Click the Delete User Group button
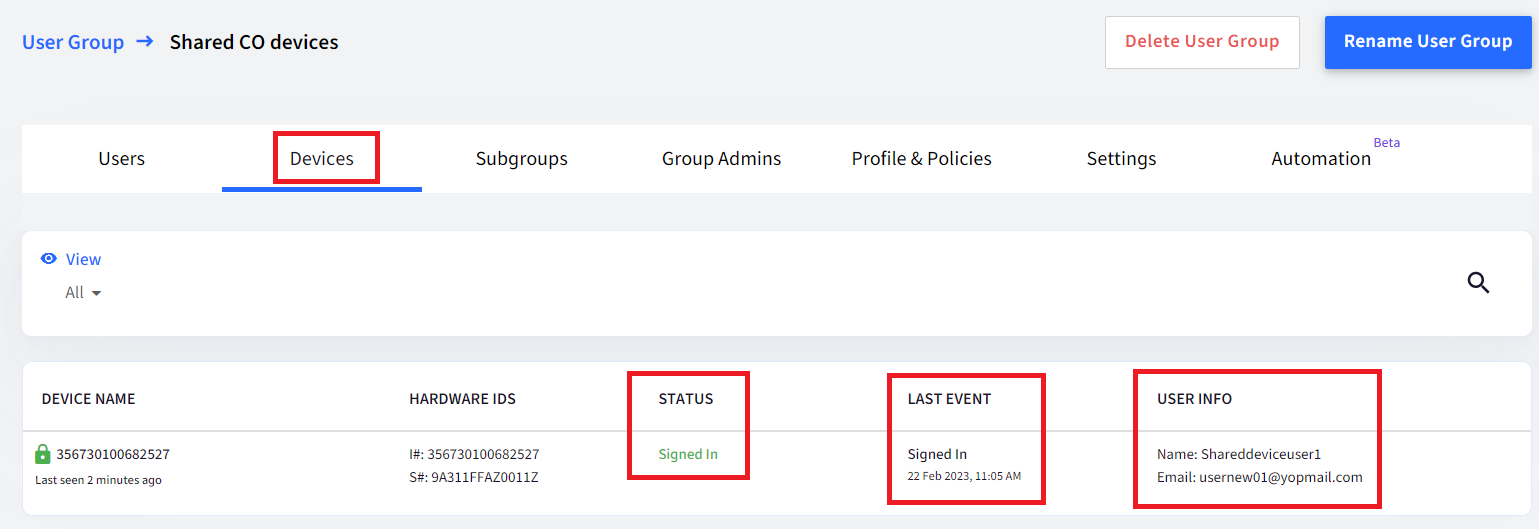This screenshot has height=529, width=1539. pos(1202,42)
